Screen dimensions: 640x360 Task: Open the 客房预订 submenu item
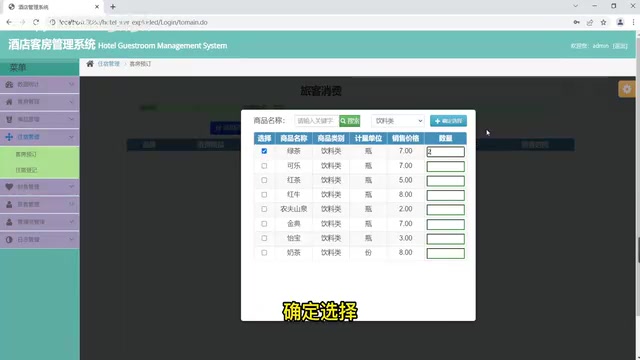tap(26, 154)
